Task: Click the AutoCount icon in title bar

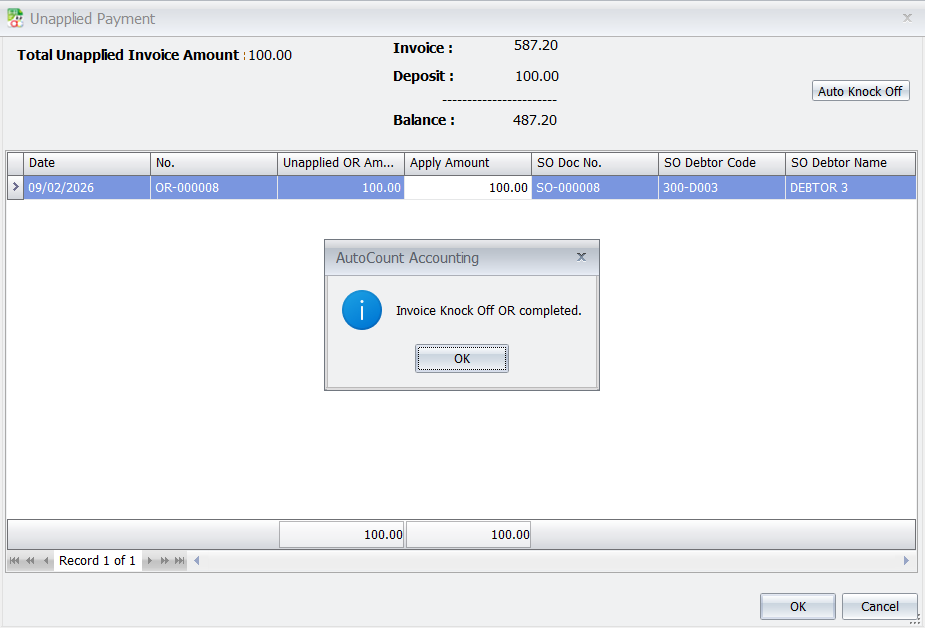Action: 15,18
